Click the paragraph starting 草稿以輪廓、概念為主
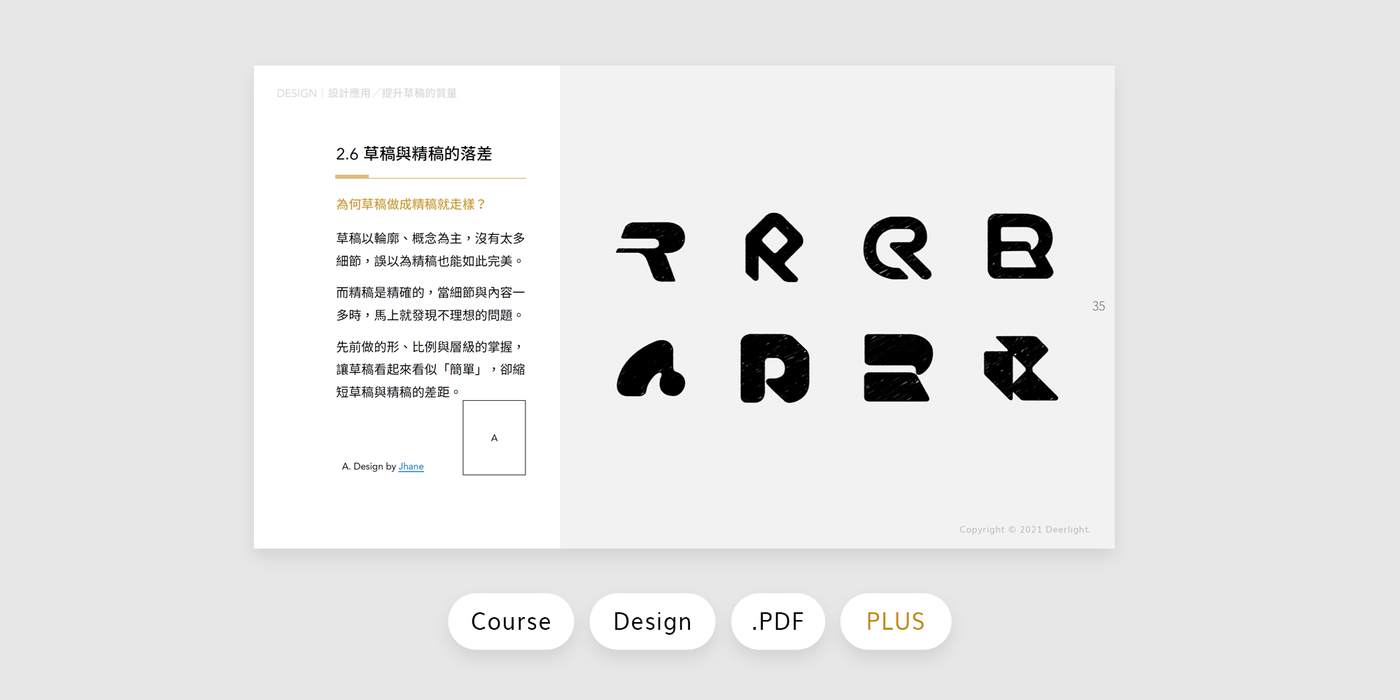 click(x=431, y=249)
